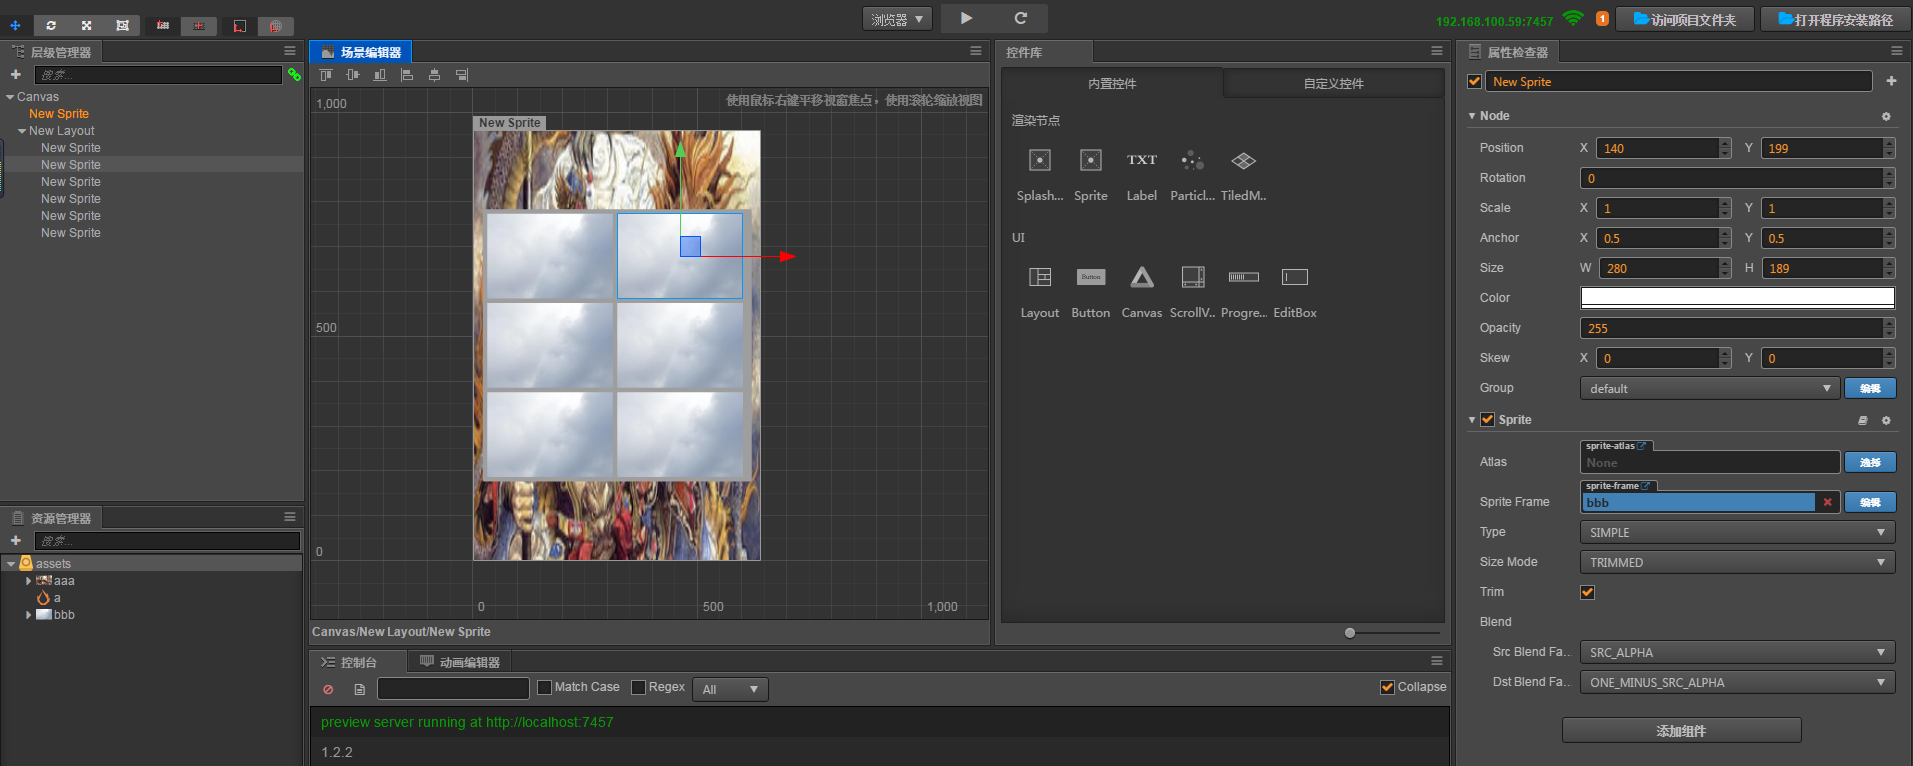Open the console log level All dropdown
This screenshot has height=766, width=1913.
[731, 689]
